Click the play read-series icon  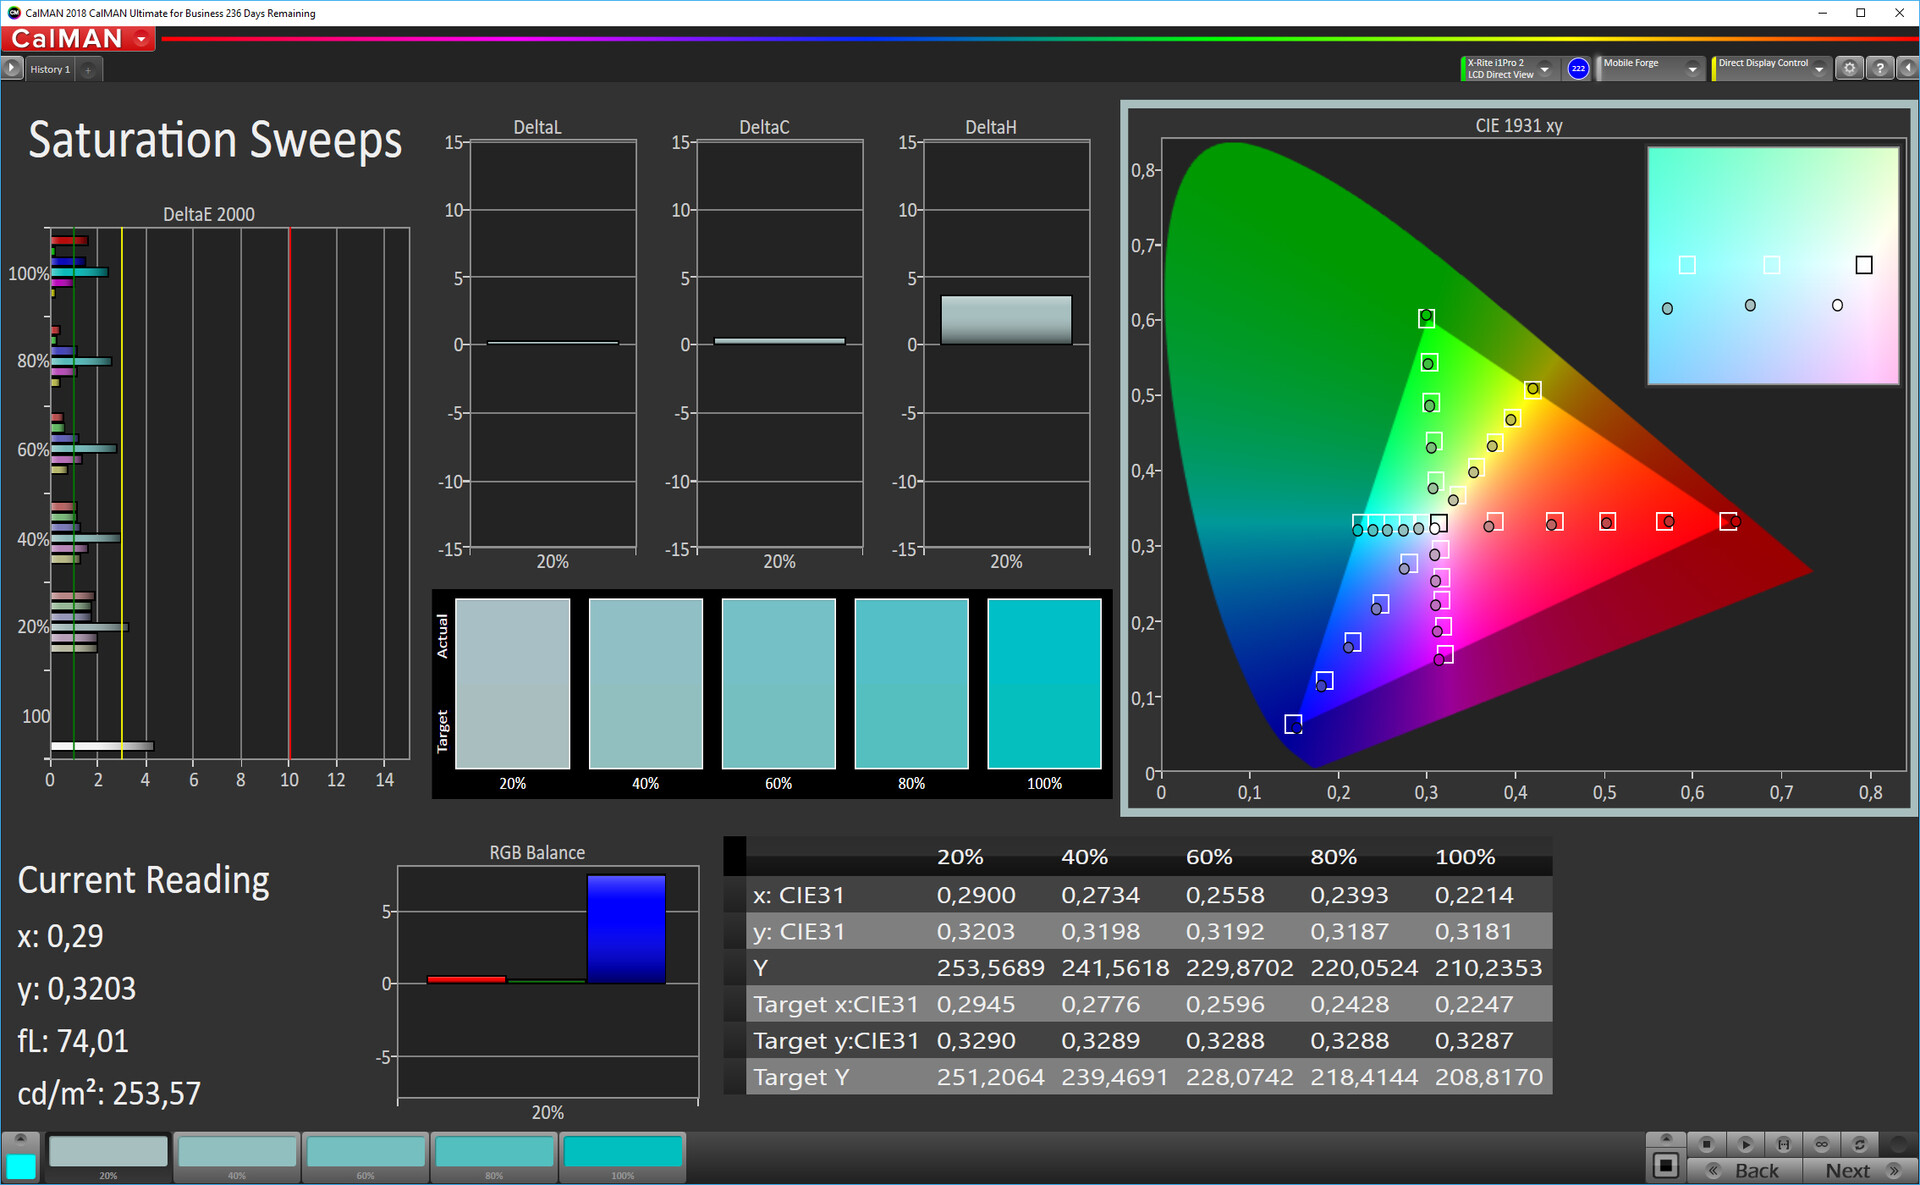[1745, 1144]
